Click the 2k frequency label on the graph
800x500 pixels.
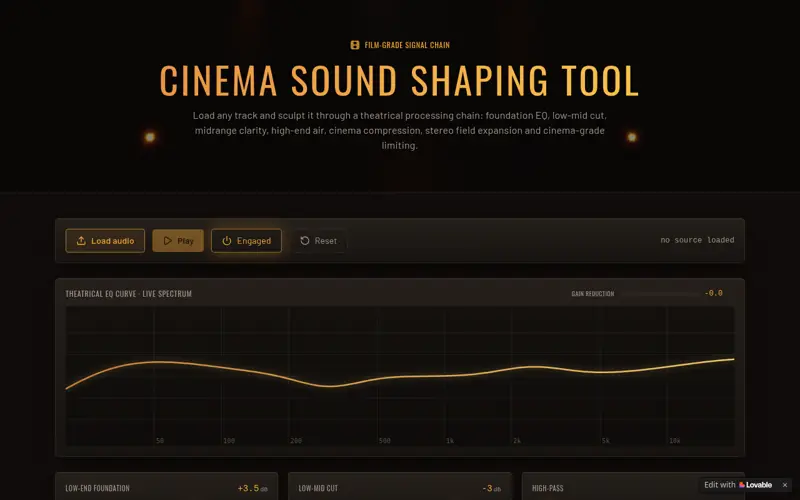coord(517,440)
